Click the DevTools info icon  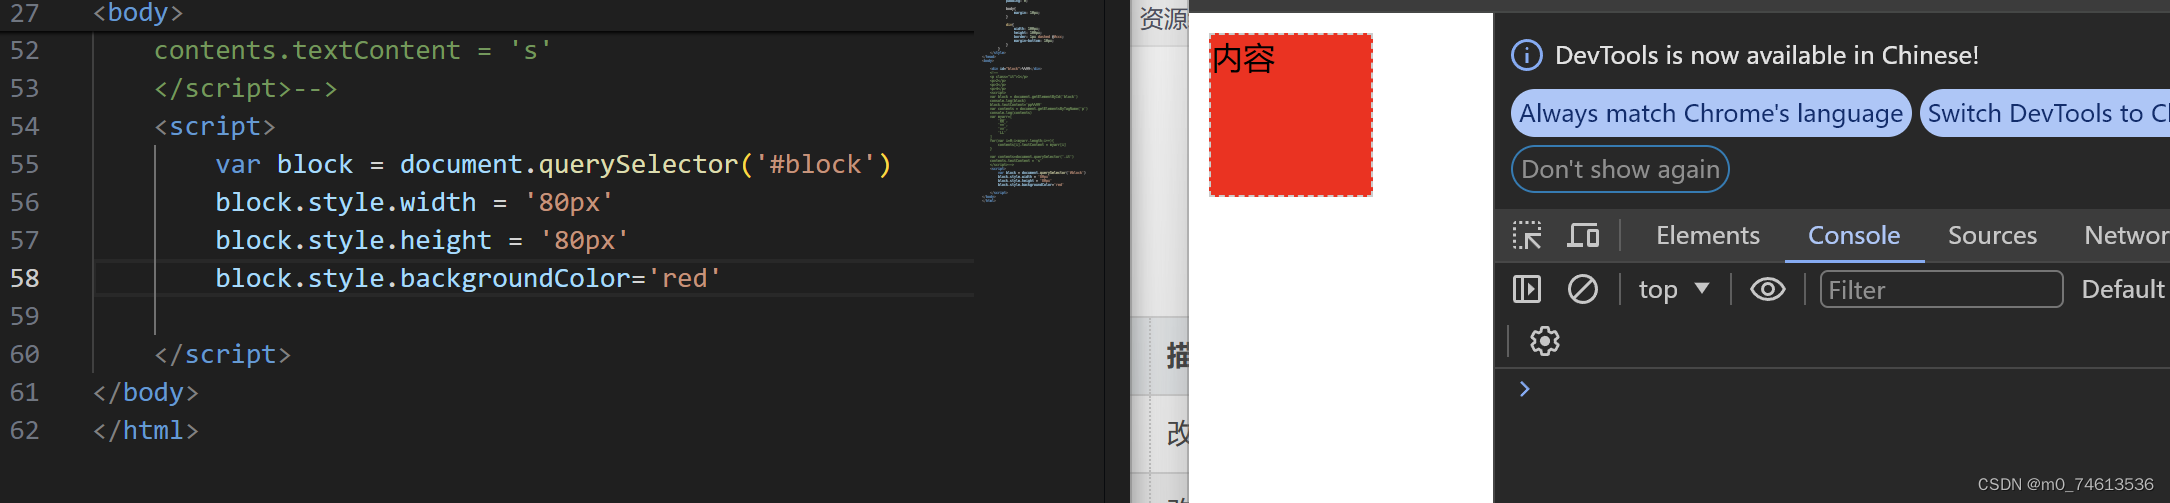1526,55
